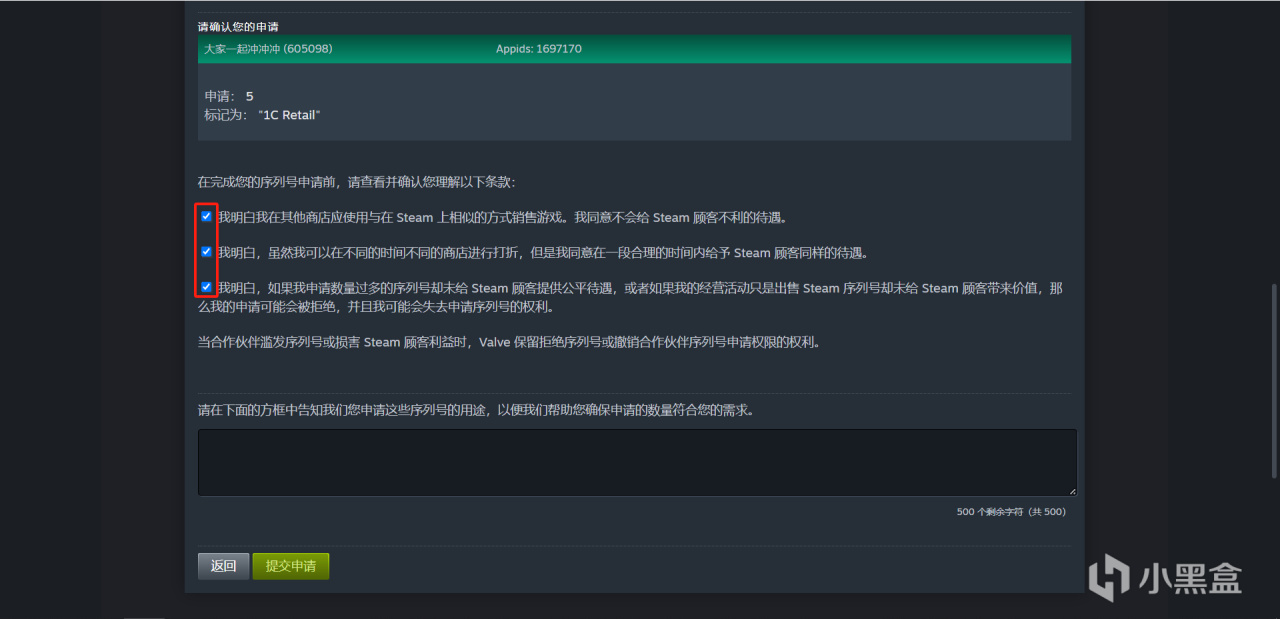This screenshot has width=1280, height=619.
Task: Click the 申请: 5 quantity text
Action: click(x=229, y=96)
